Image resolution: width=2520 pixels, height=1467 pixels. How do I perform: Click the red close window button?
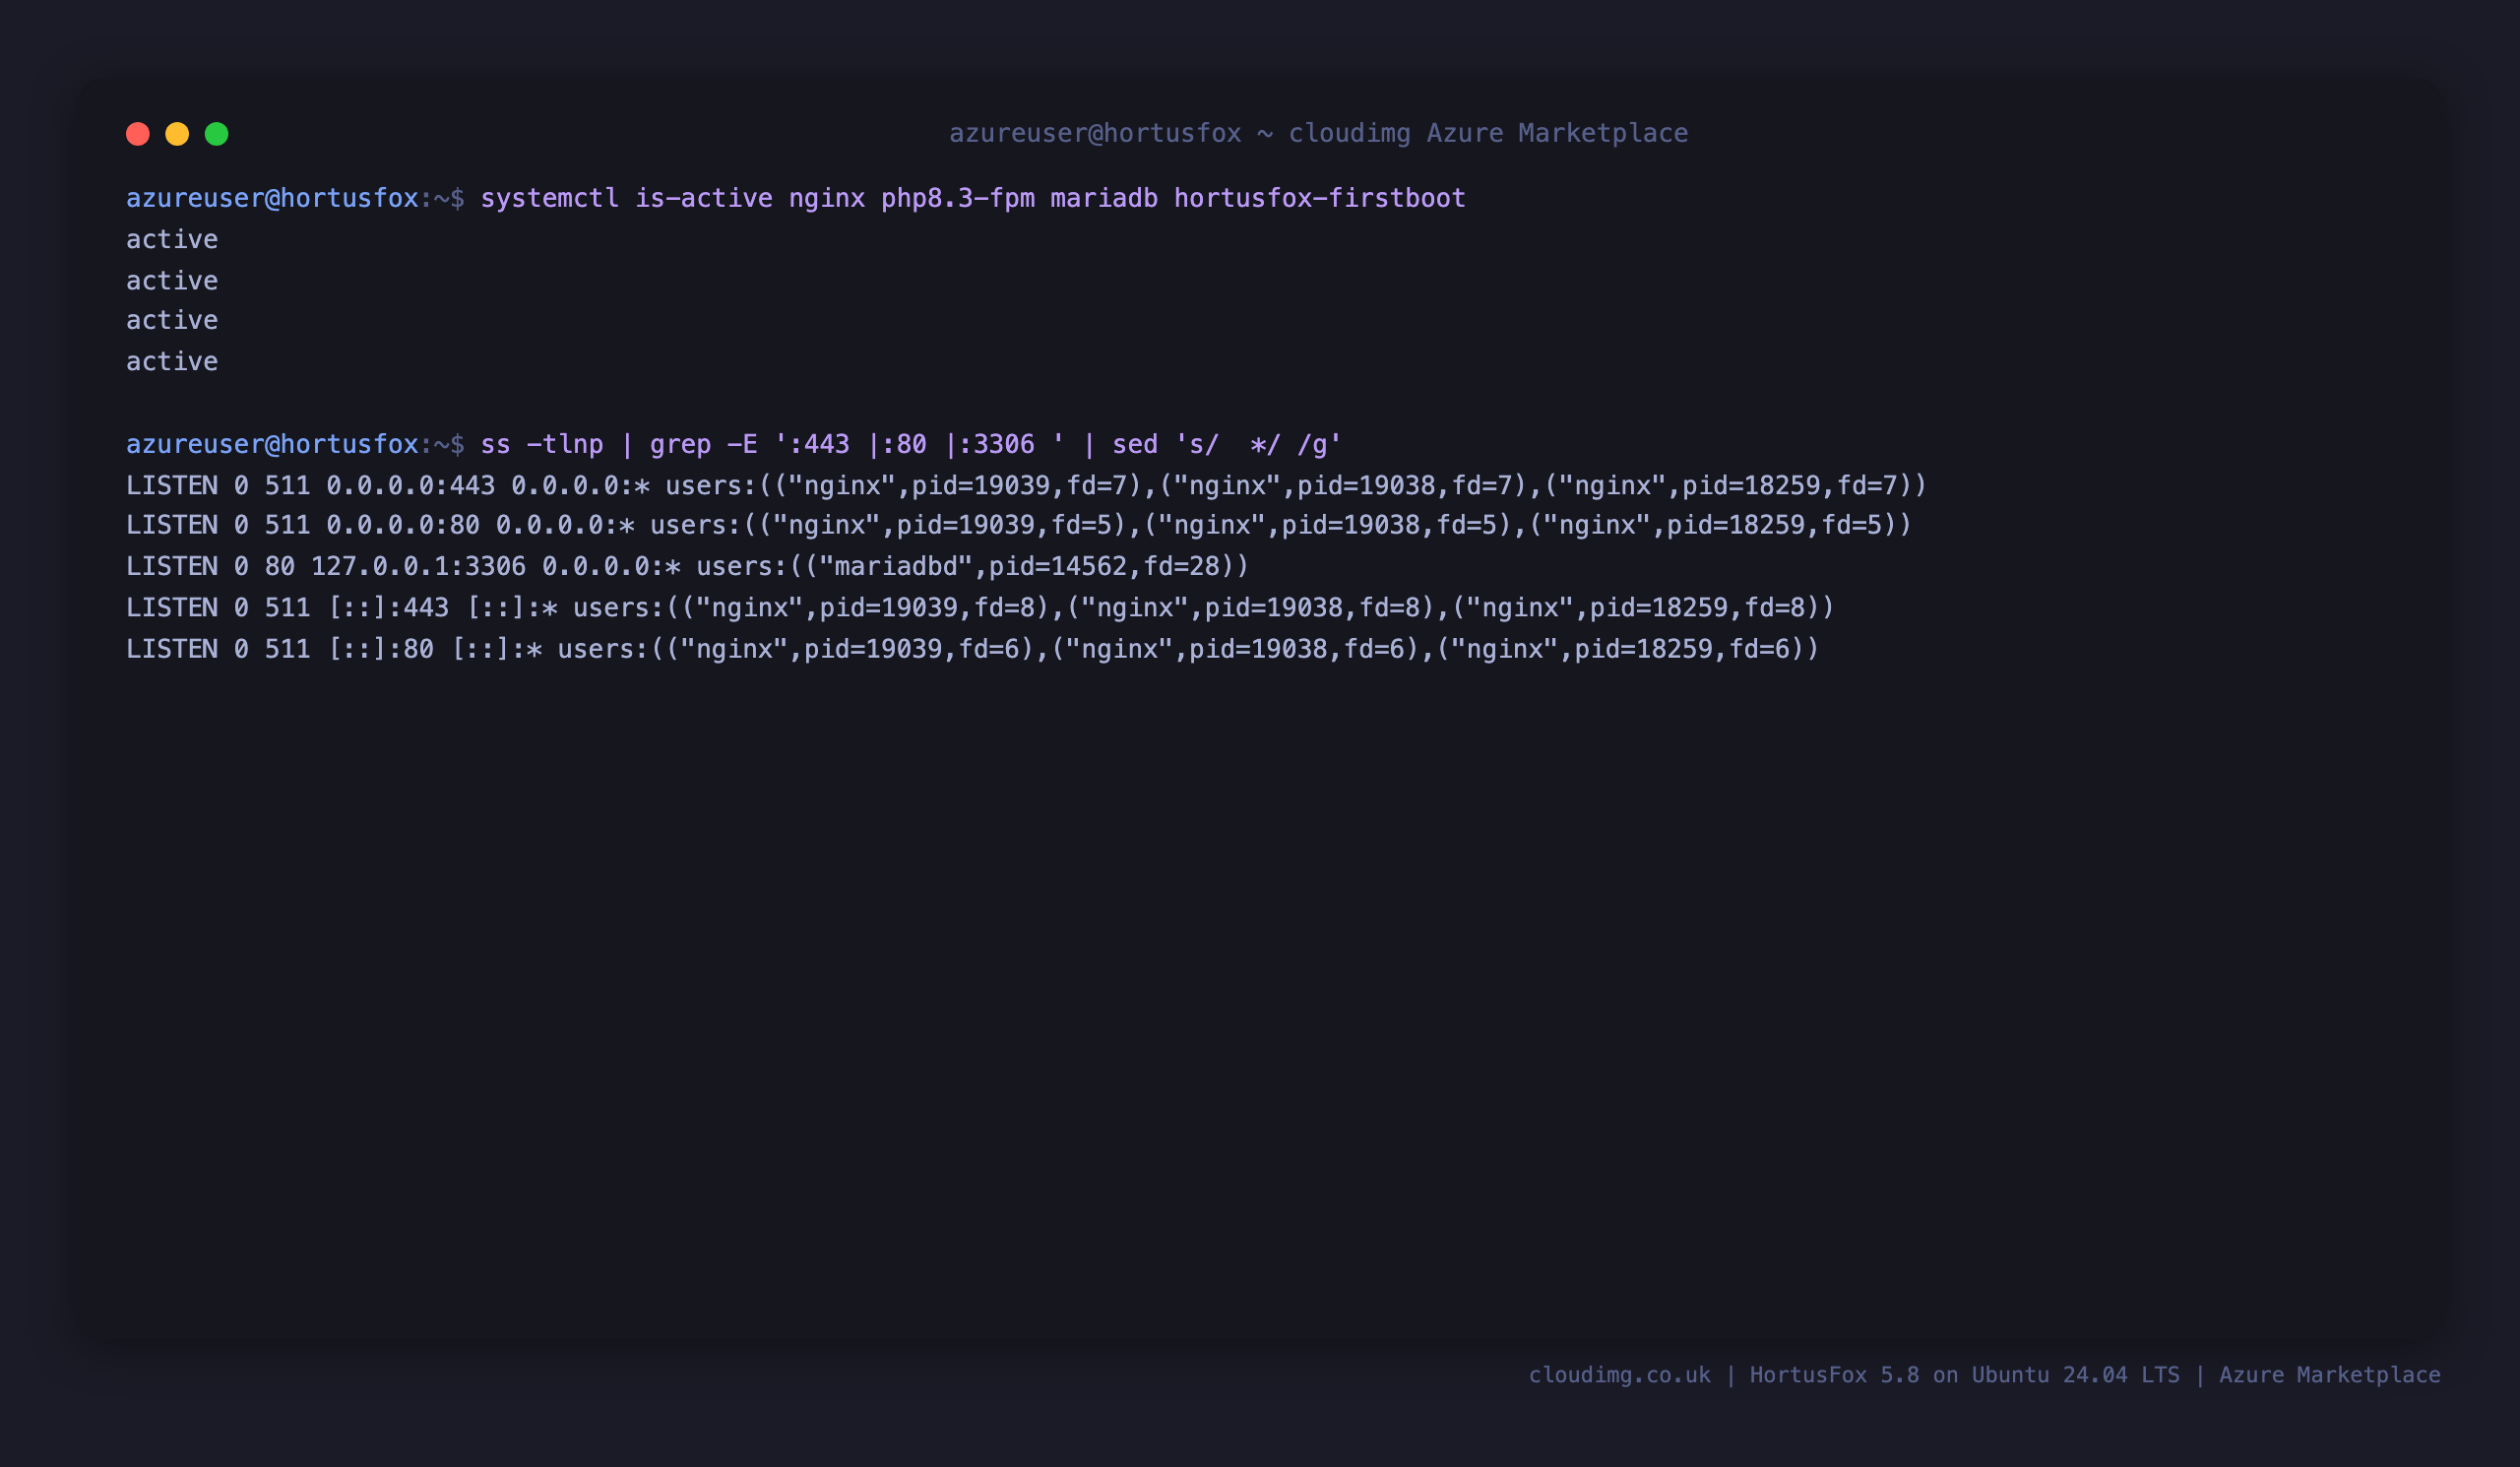click(x=138, y=134)
